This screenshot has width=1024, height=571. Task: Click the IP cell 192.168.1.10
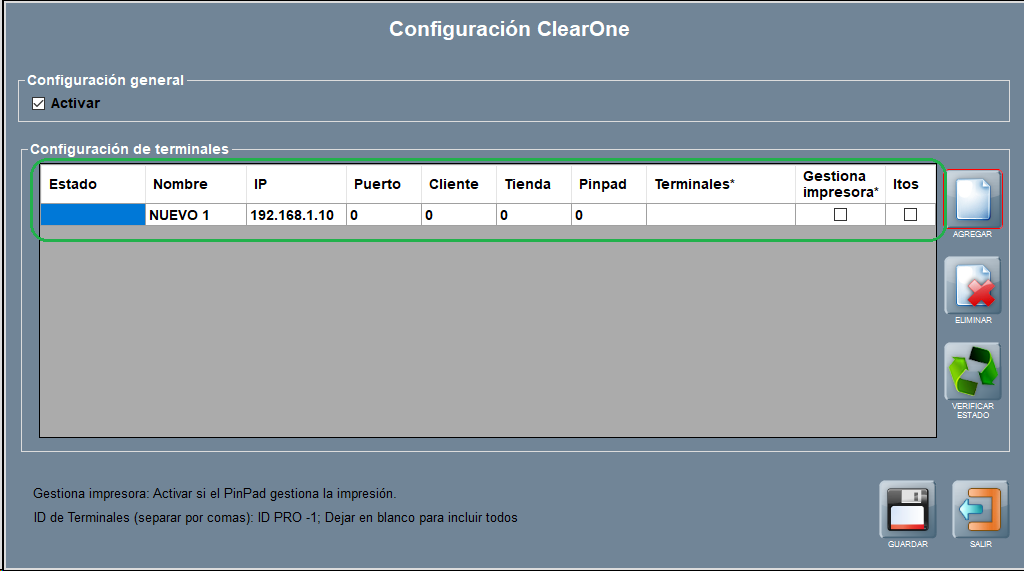296,215
